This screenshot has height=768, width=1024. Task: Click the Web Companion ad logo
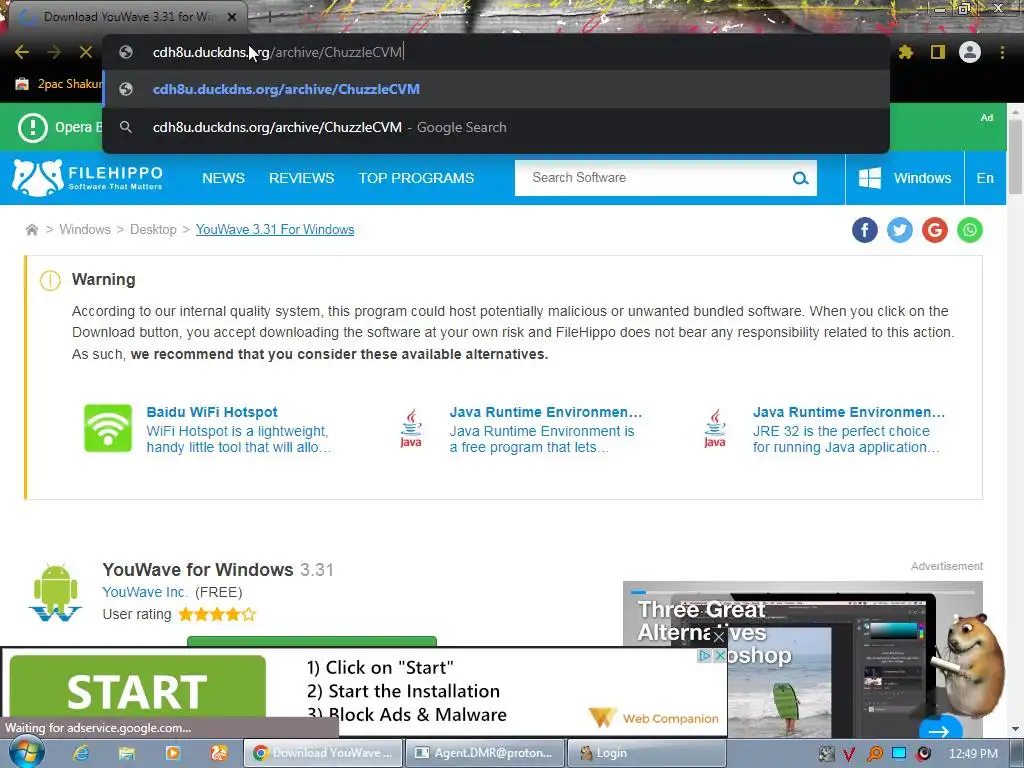click(653, 718)
